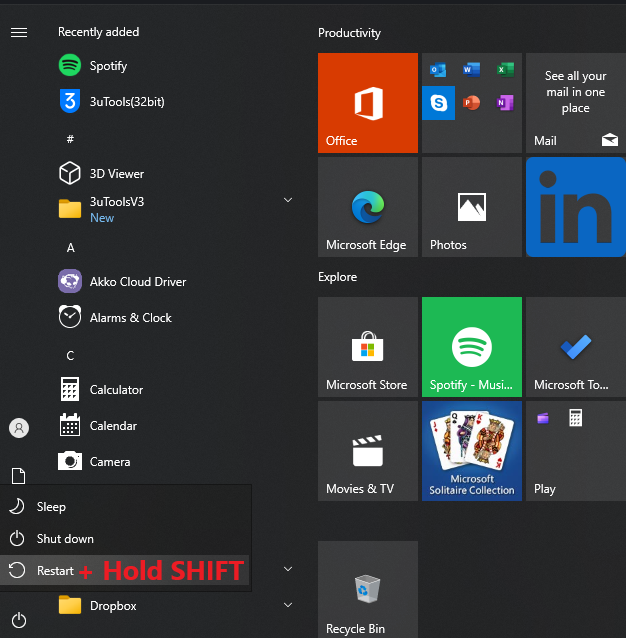The image size is (626, 638).
Task: Expand the folder chevron beside Restart row
Action: tap(288, 570)
